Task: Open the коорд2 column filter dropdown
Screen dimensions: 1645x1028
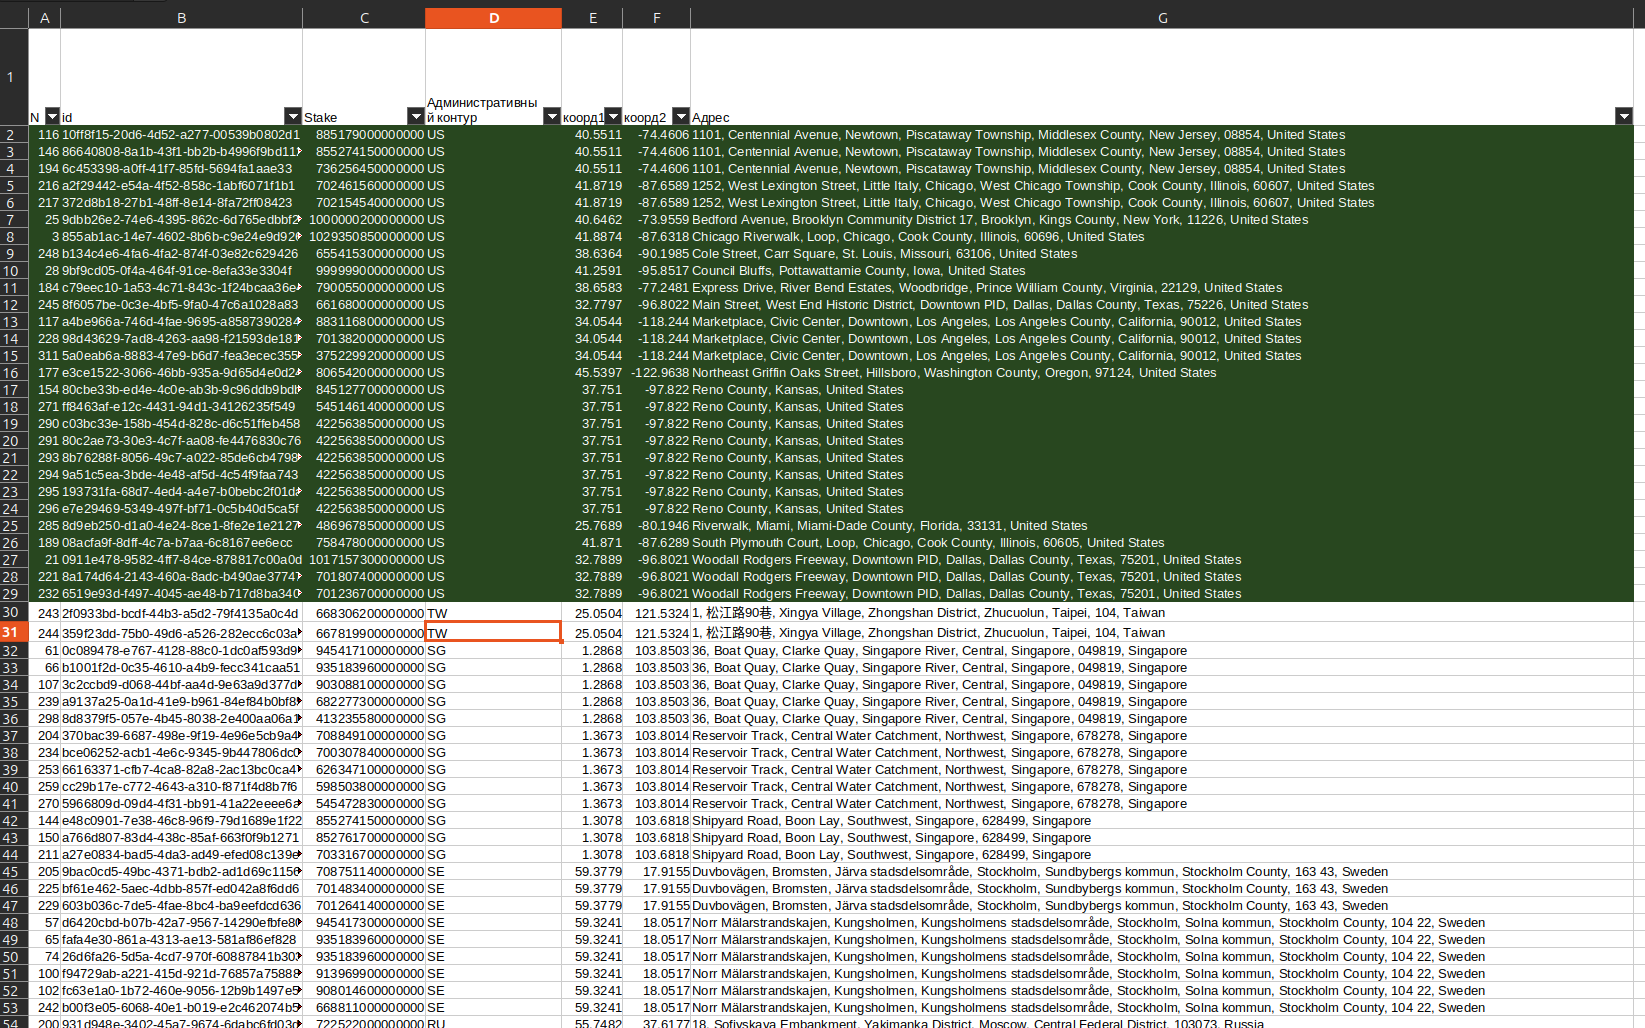Action: [681, 116]
